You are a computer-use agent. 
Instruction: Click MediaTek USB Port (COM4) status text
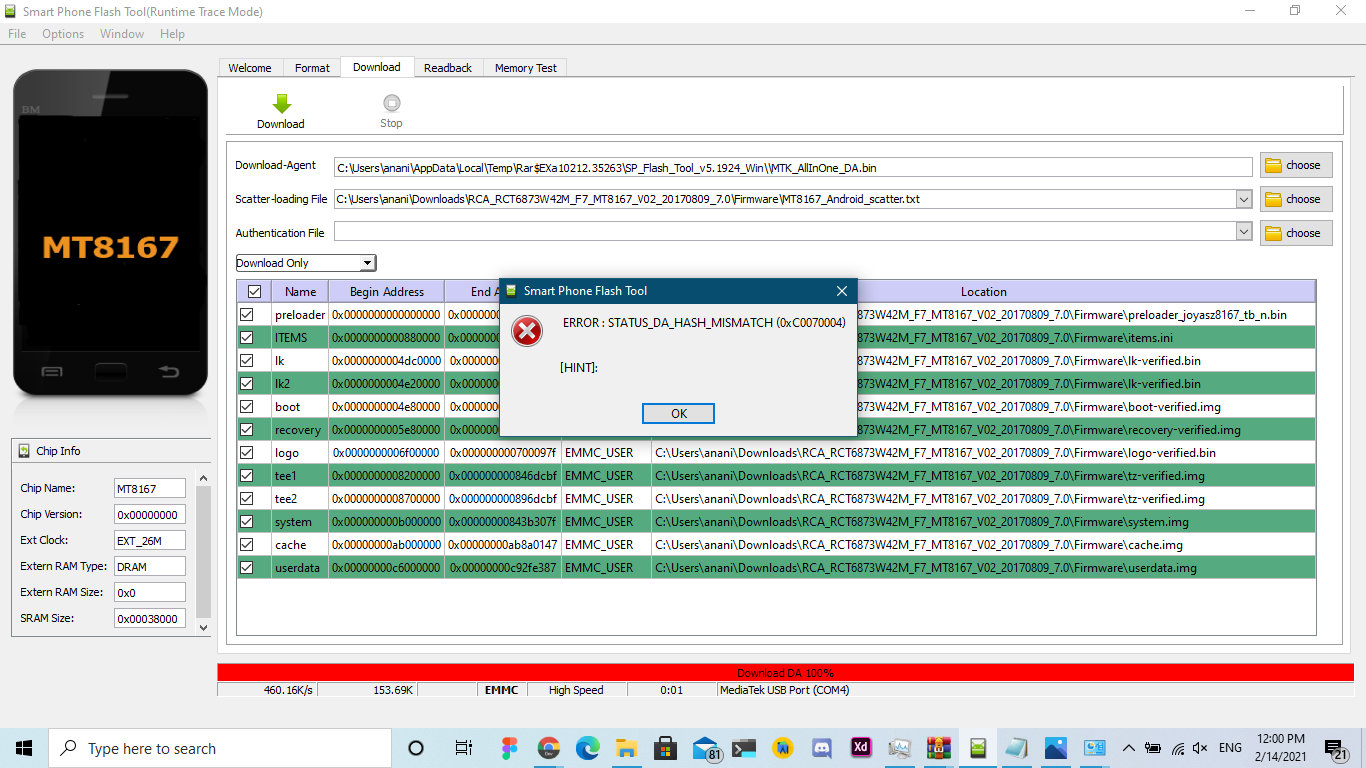point(784,690)
